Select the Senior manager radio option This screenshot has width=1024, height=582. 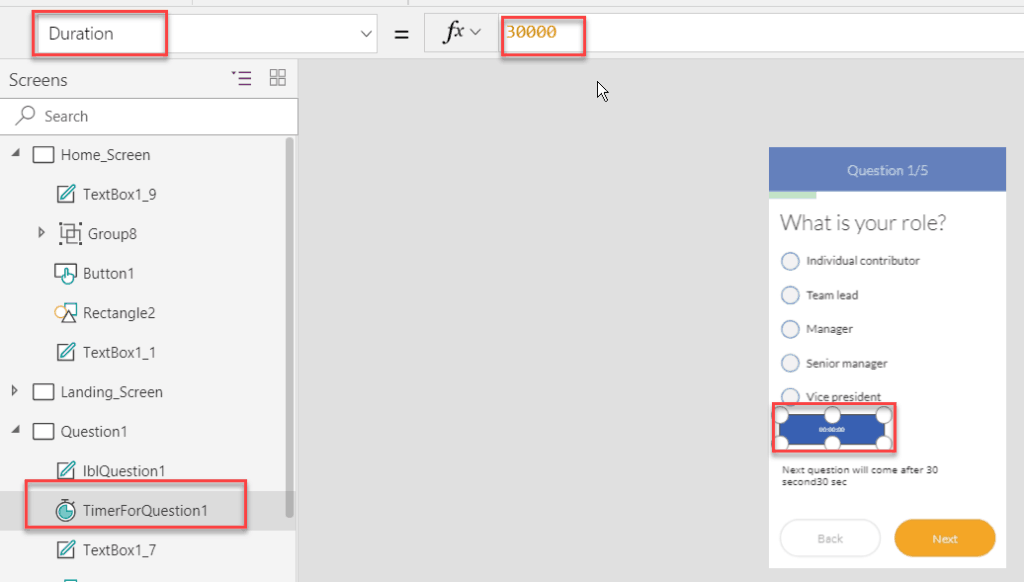tap(790, 363)
